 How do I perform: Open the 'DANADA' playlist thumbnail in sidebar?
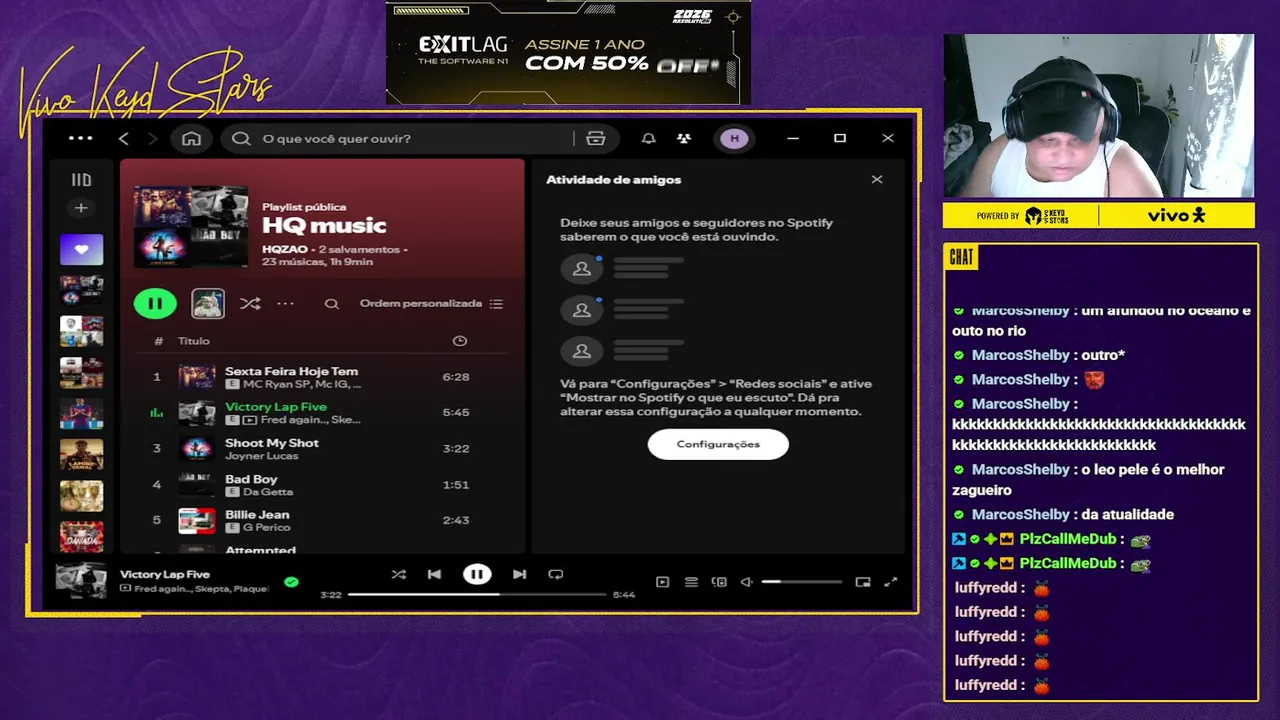pos(81,537)
